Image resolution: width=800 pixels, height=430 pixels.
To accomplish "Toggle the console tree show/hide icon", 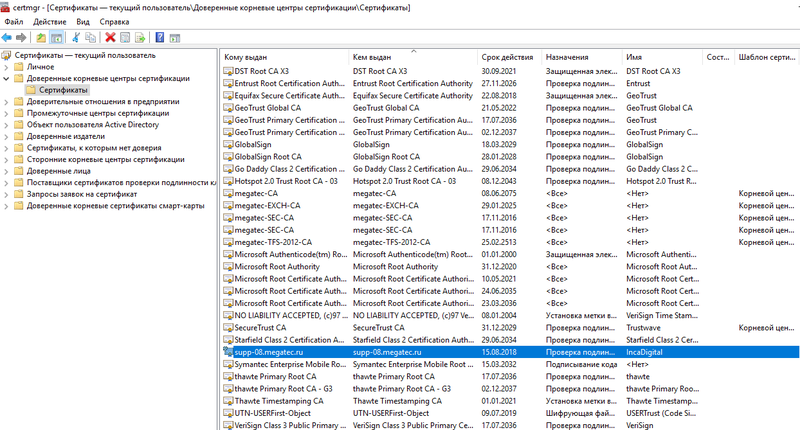I will pyautogui.click(x=56, y=37).
